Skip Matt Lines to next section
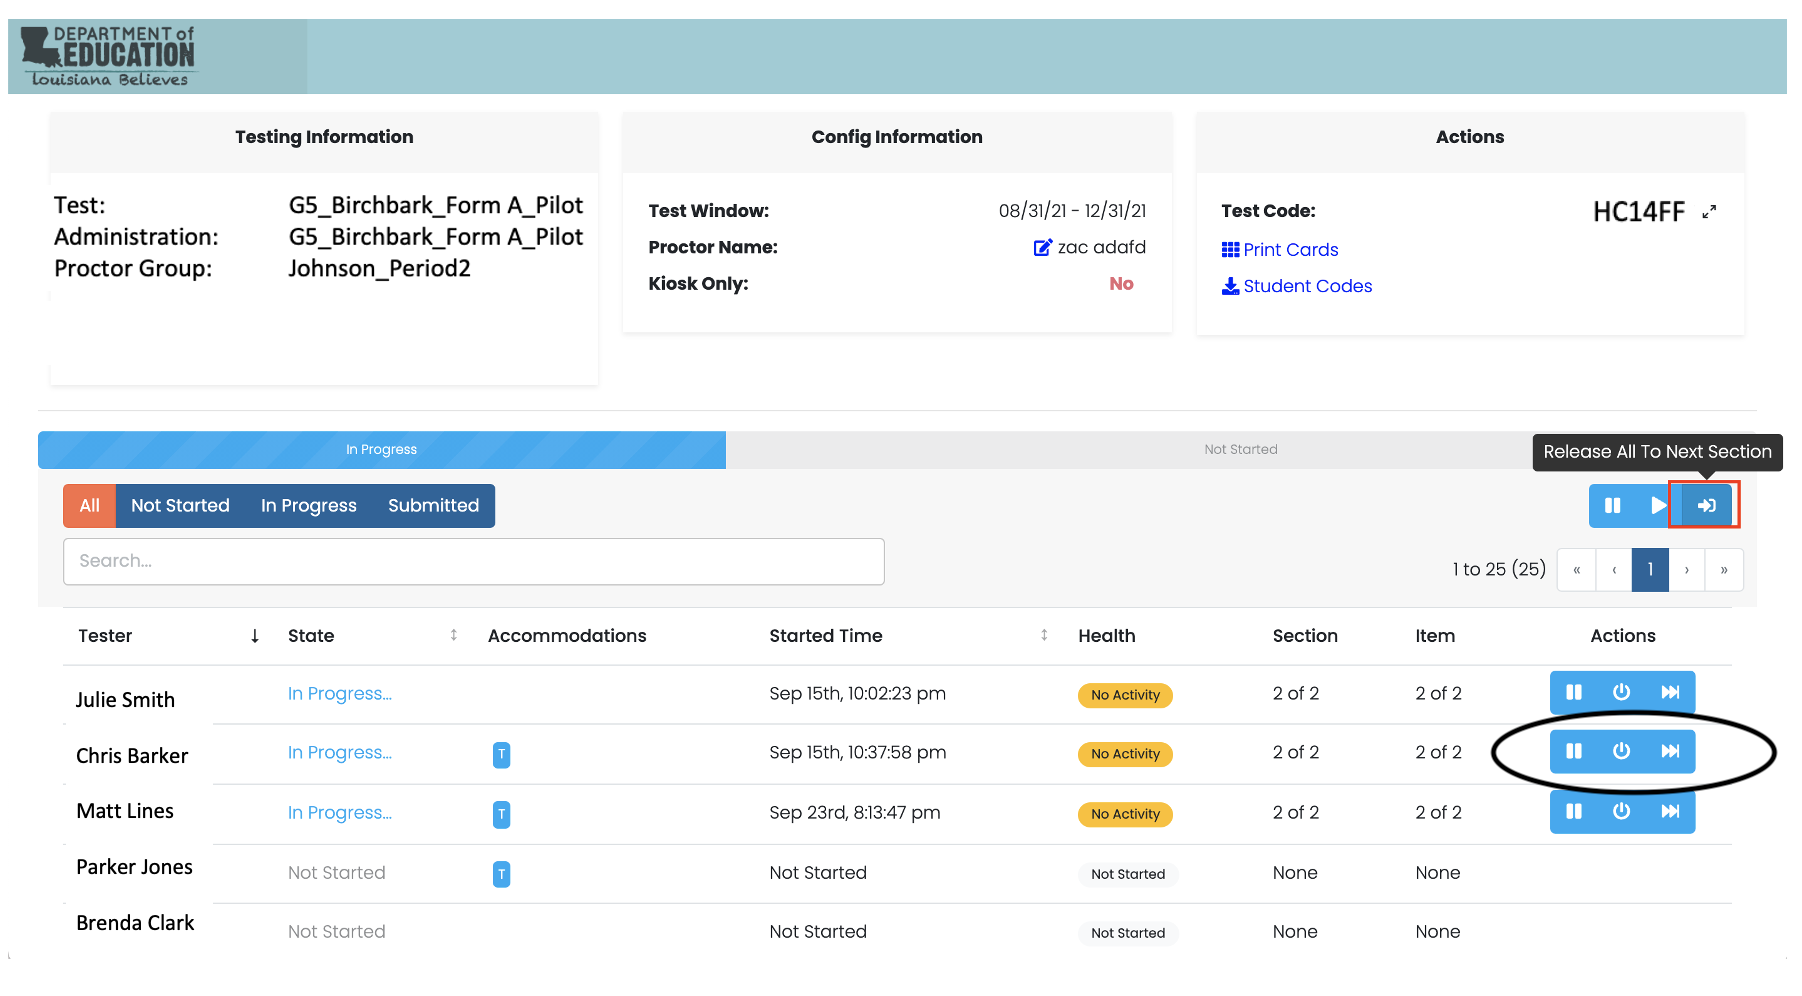The image size is (1802, 996). click(1670, 811)
